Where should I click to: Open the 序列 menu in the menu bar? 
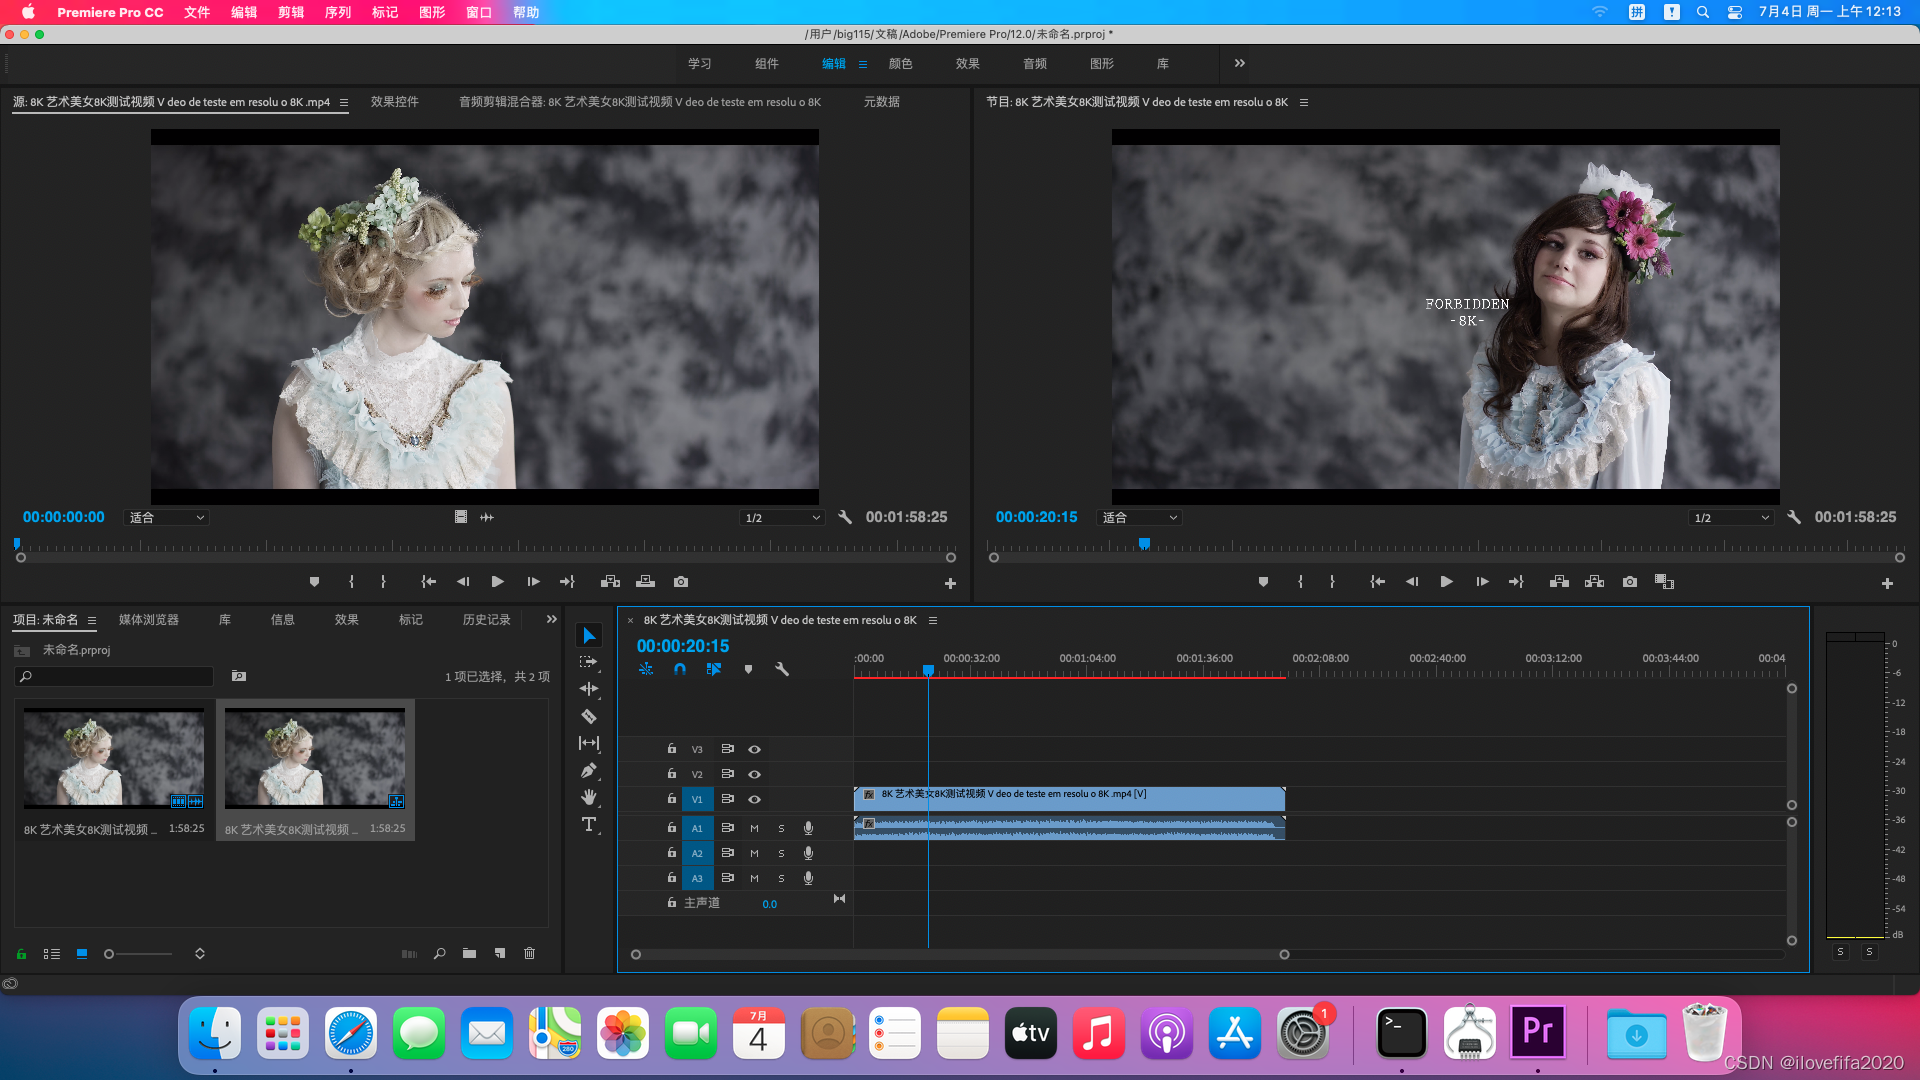point(338,12)
